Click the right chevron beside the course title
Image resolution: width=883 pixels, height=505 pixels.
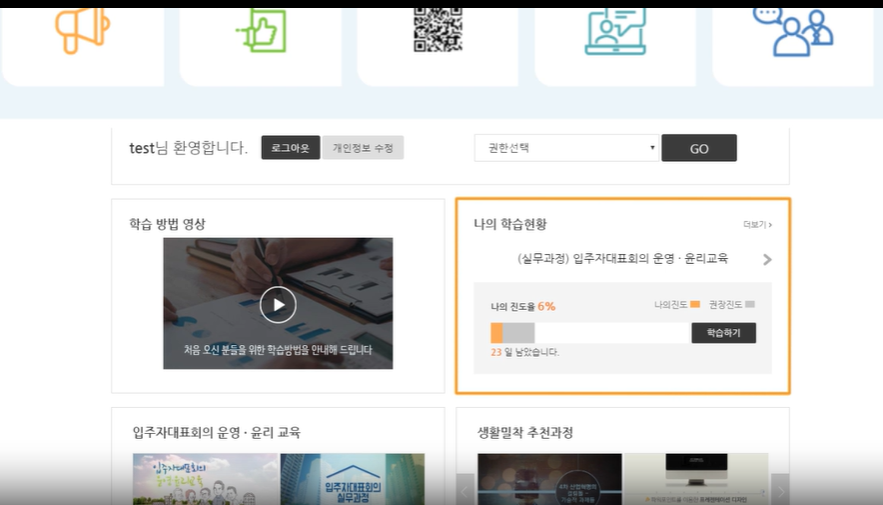[767, 260]
